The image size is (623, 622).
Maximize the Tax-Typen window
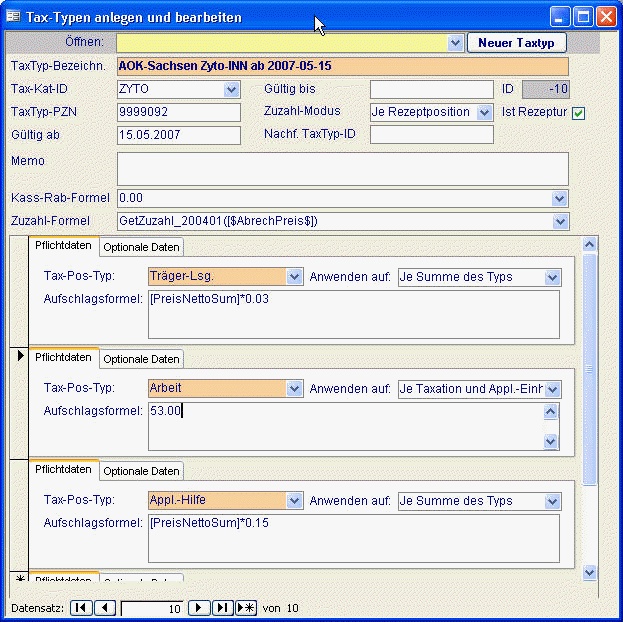pyautogui.click(x=583, y=17)
